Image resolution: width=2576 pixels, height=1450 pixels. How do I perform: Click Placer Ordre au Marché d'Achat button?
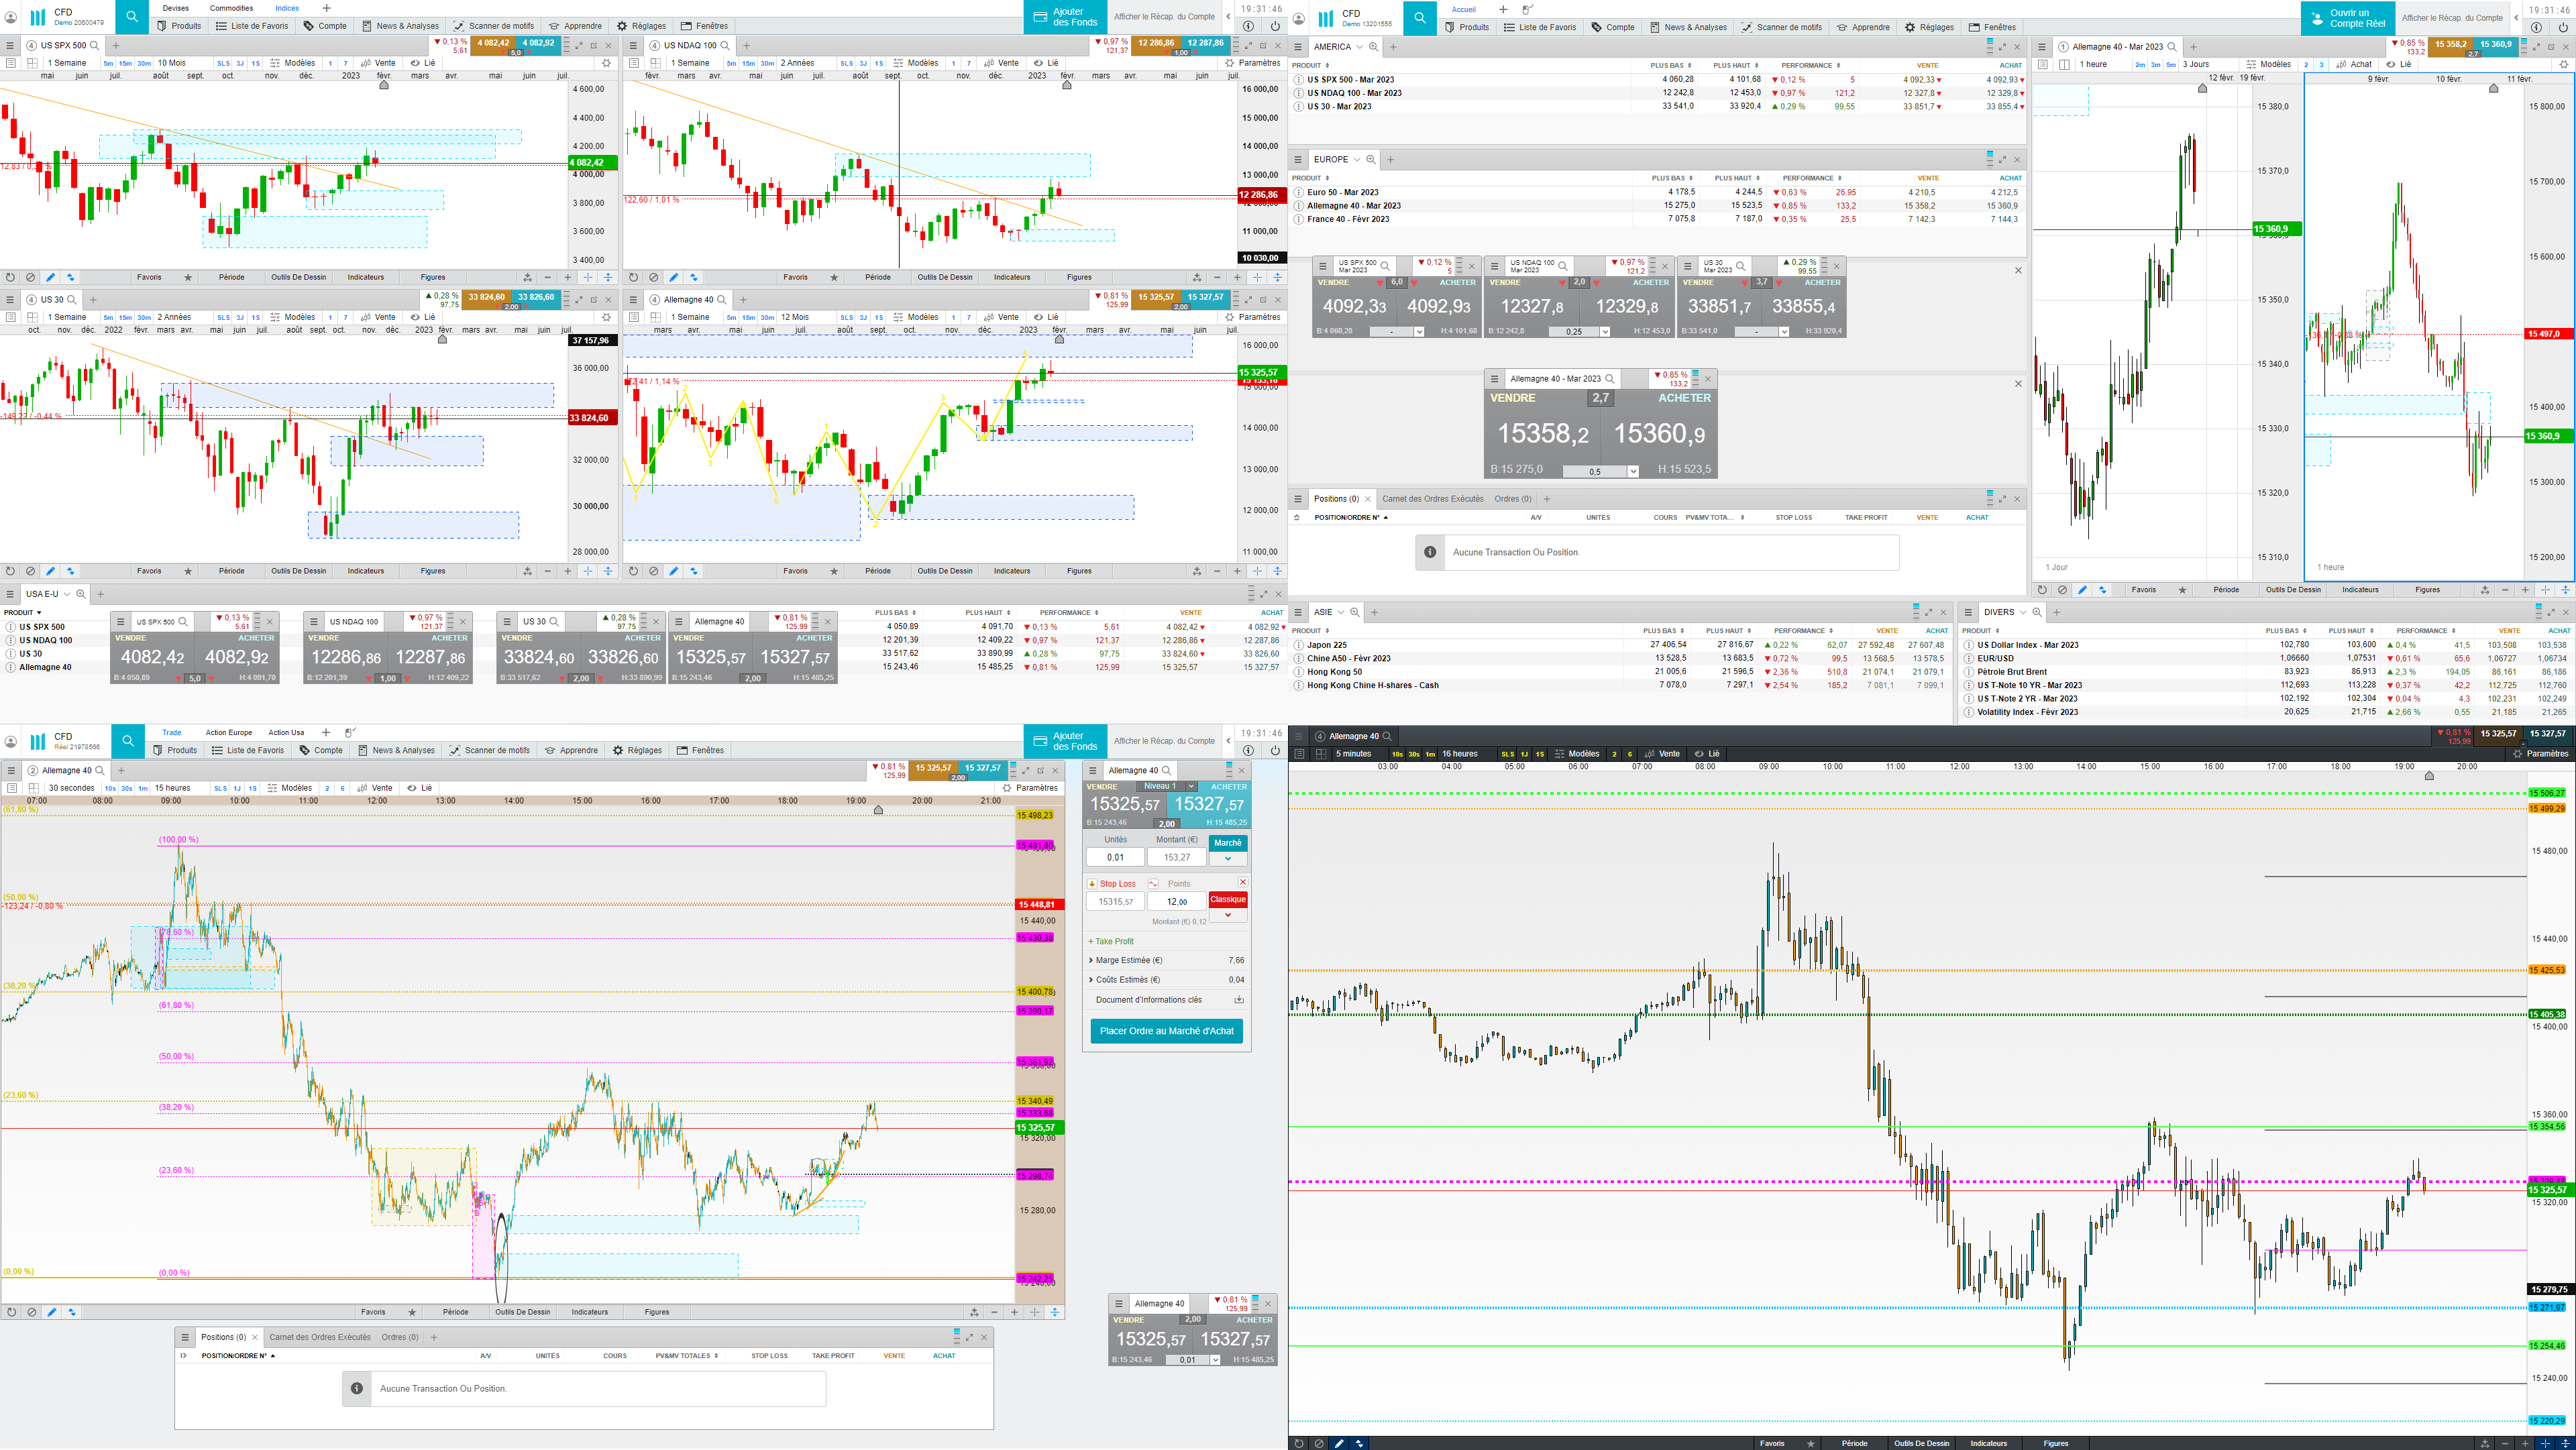(x=1166, y=1031)
